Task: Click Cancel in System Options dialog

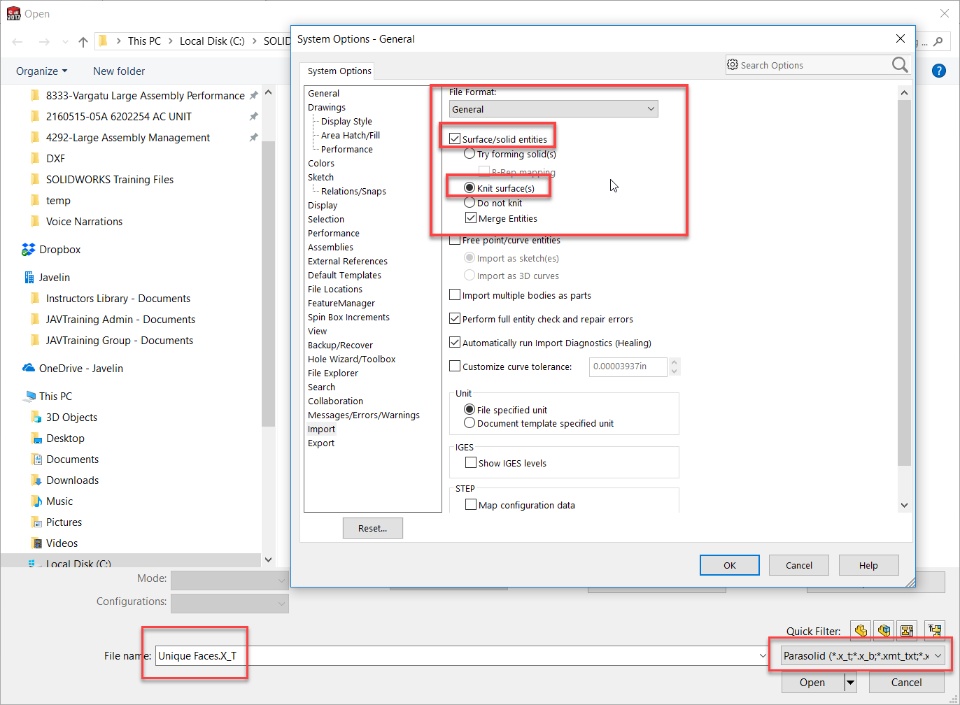Action: tap(798, 565)
